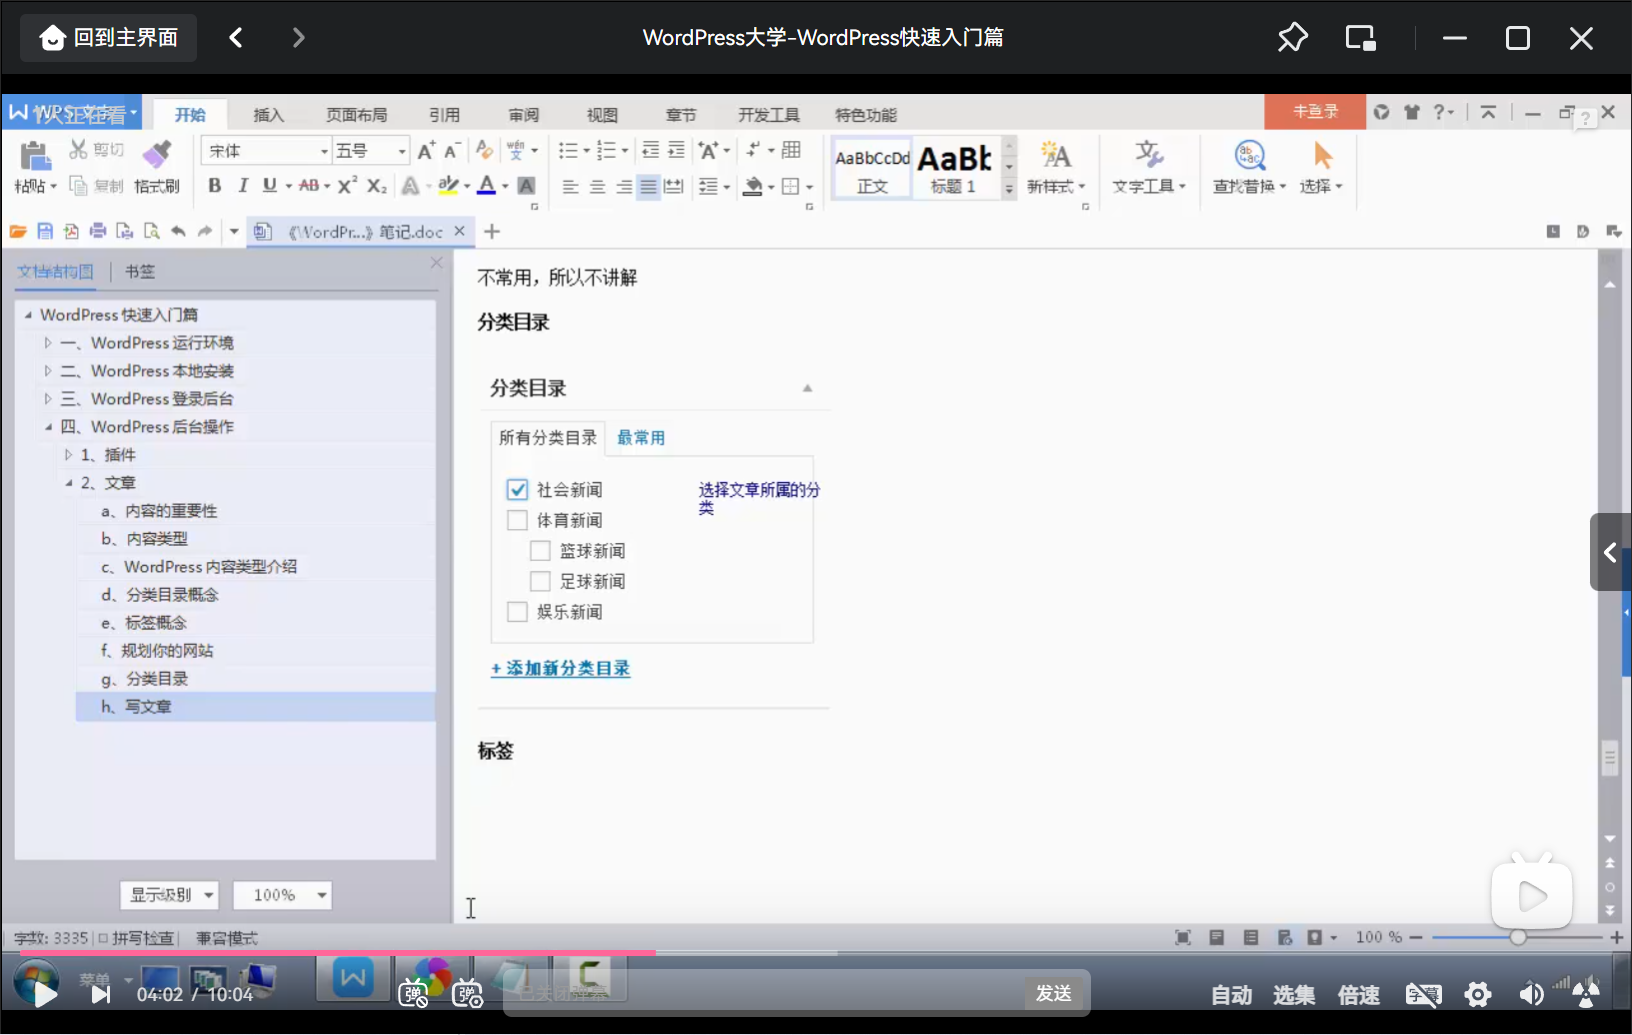Open 显示级别 dropdown
Screen dimensions: 1632x1035
pos(169,895)
